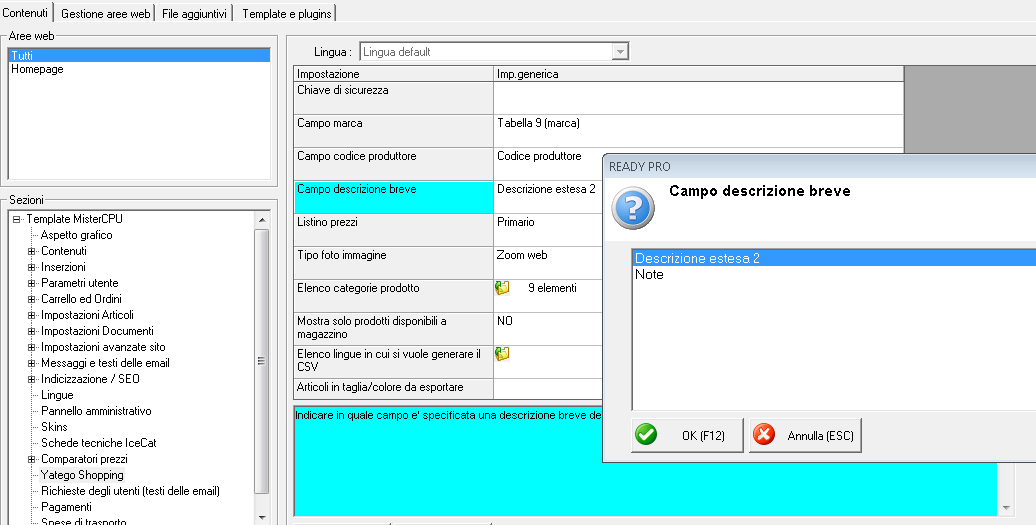Expand the Carrello ed Ordini node
Screen dimensions: 1036x525
pos(31,299)
